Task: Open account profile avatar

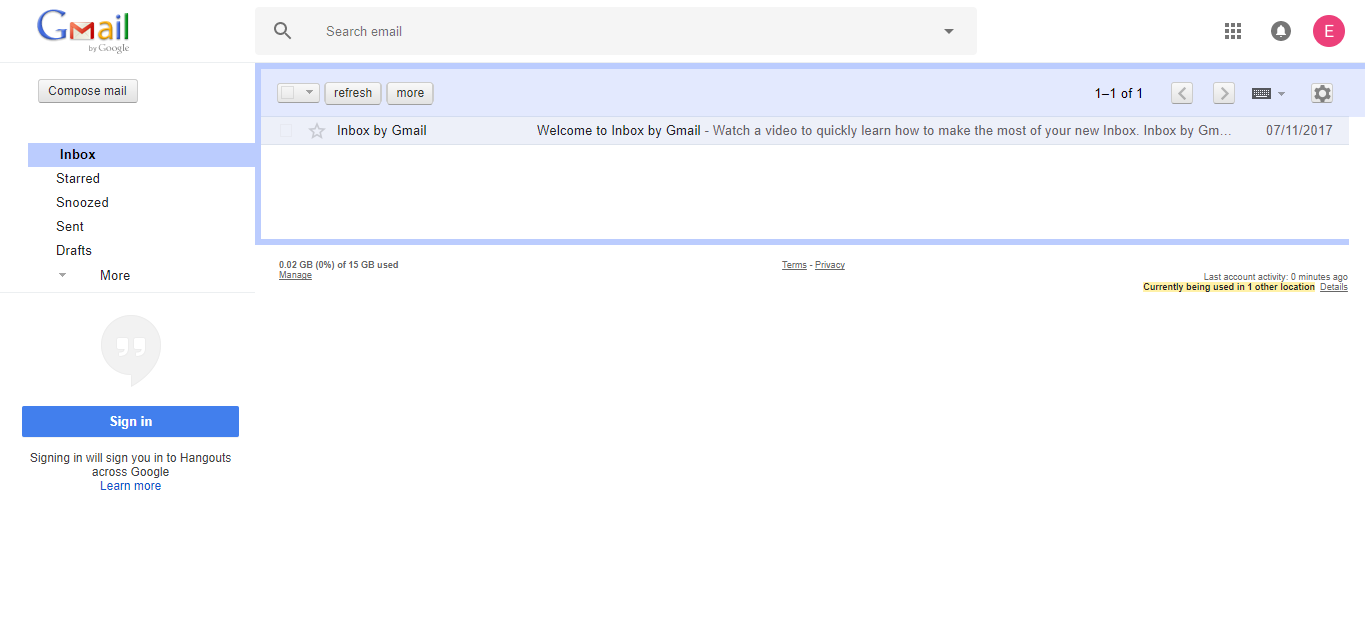Action: pos(1328,30)
